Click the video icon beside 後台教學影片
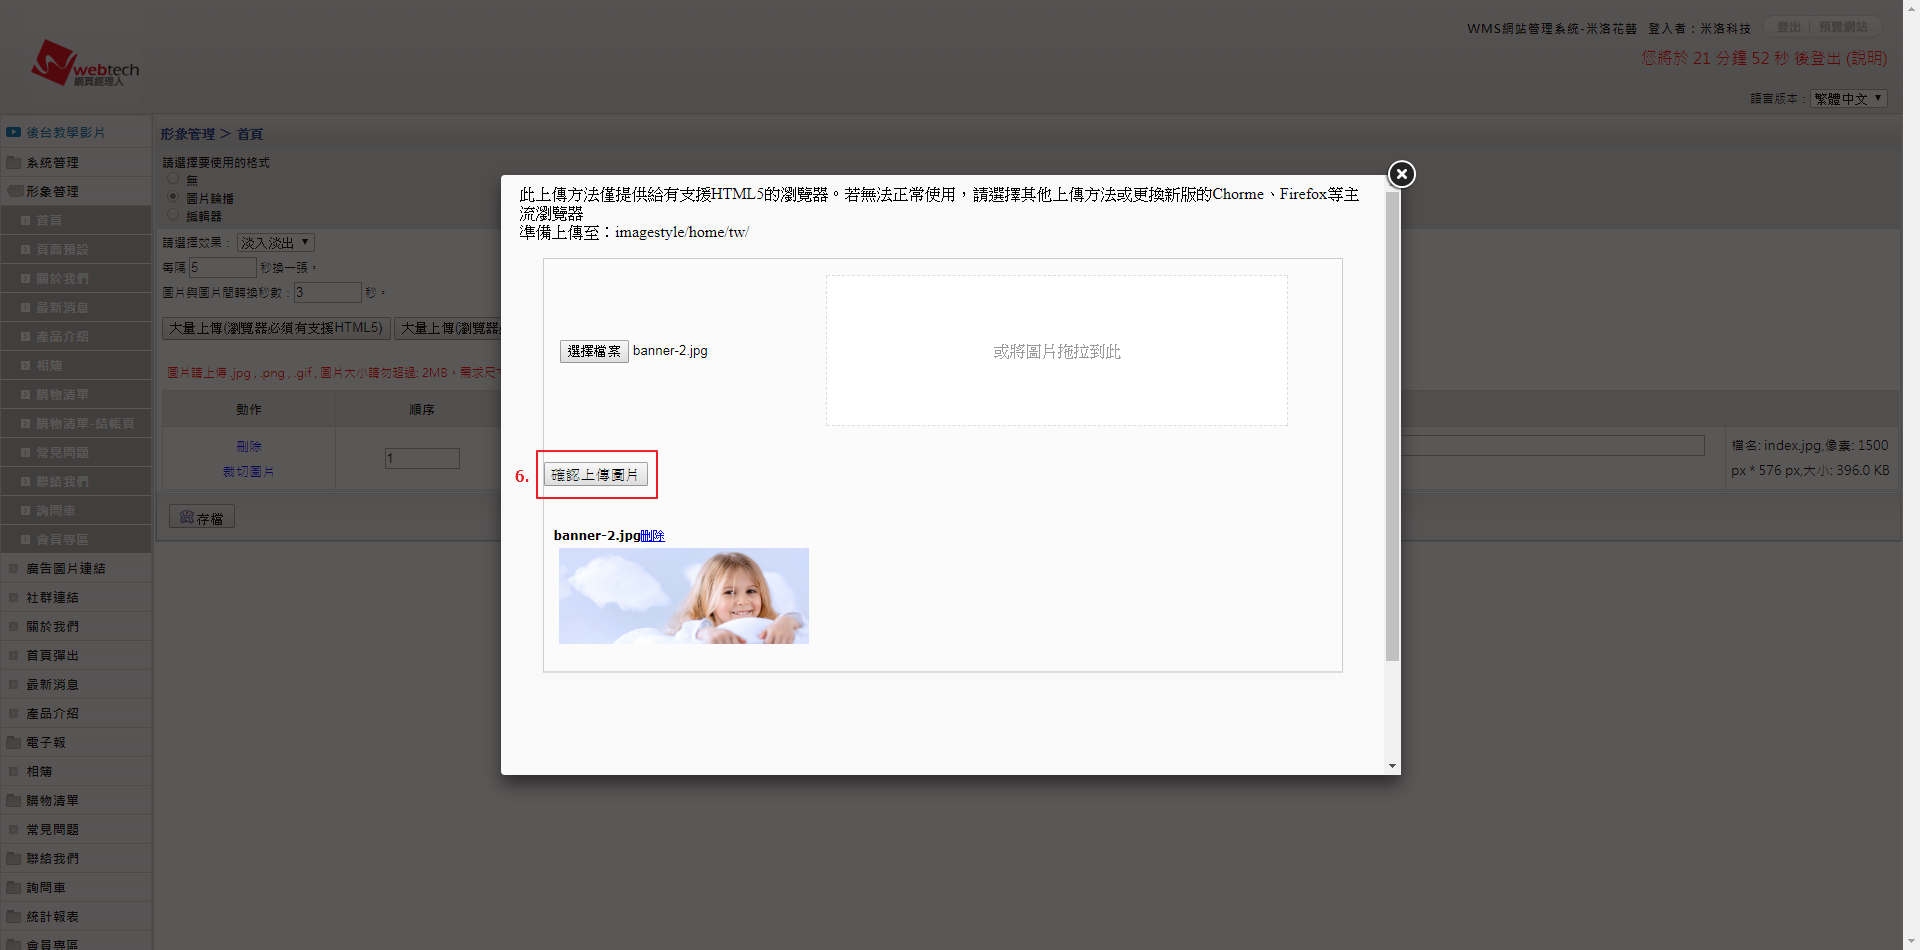 coord(14,132)
